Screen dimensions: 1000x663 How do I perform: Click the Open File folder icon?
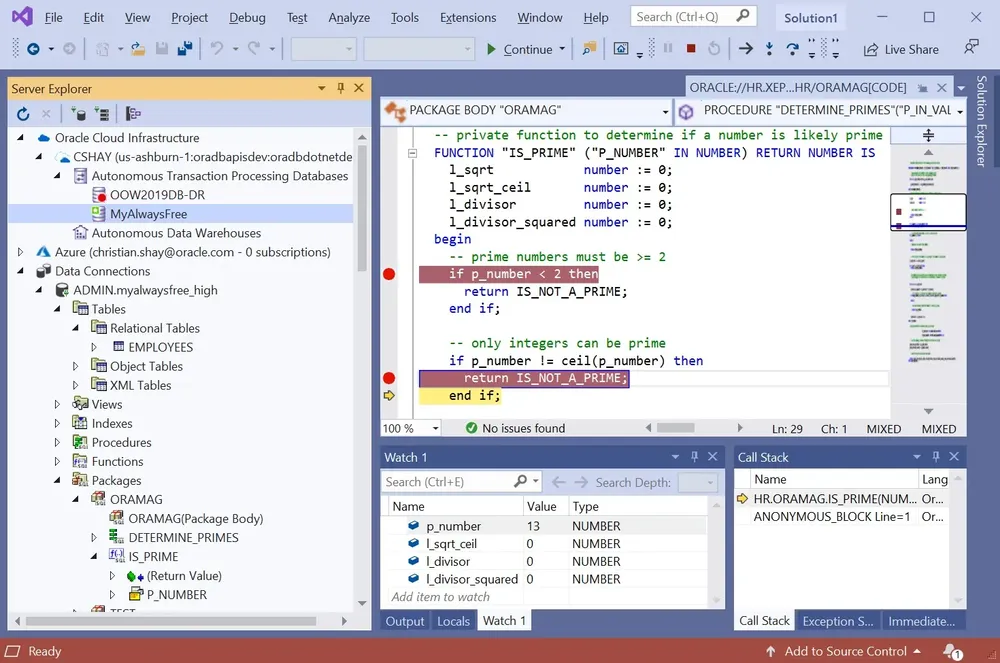138,49
